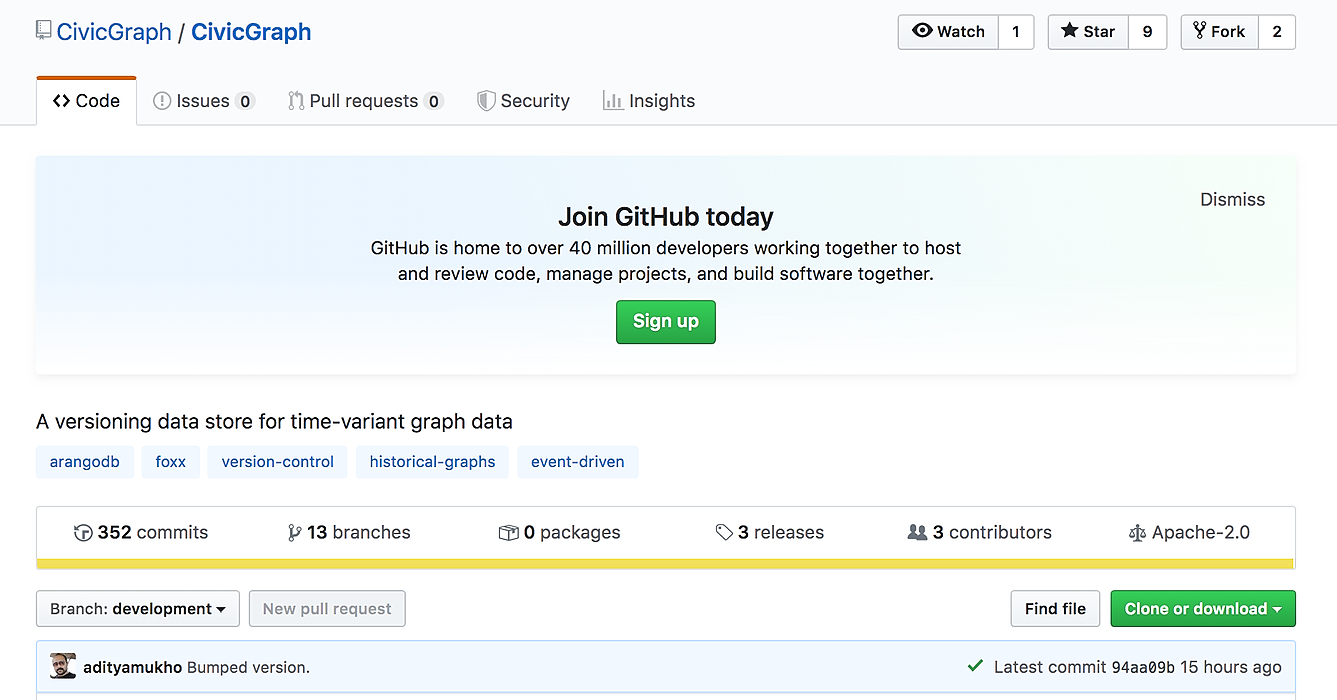Click the contributors people icon

917,533
